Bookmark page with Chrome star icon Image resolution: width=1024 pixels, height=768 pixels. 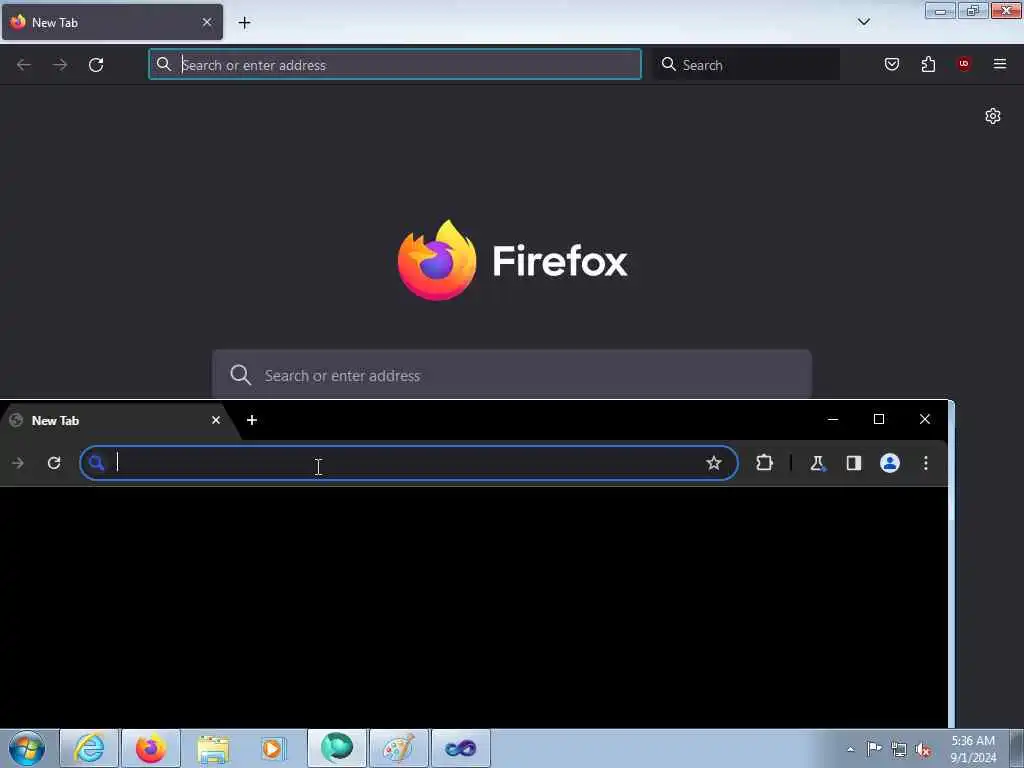714,463
